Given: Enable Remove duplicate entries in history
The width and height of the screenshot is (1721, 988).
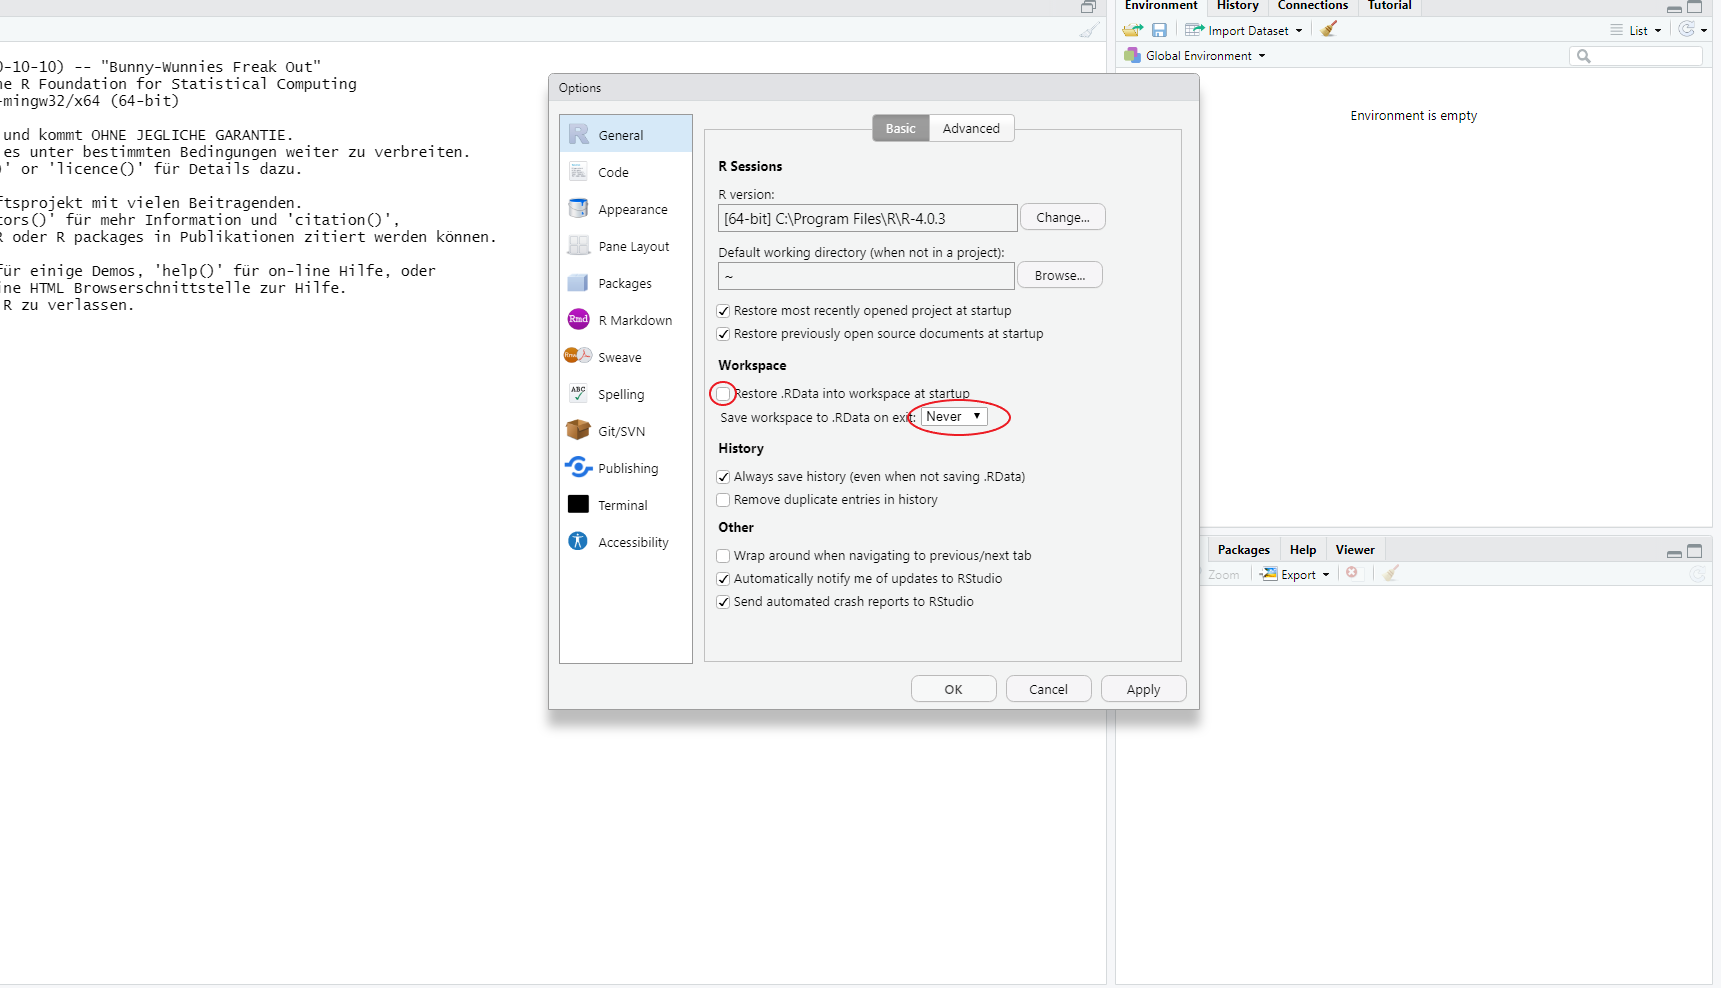Looking at the screenshot, I should click(x=723, y=500).
